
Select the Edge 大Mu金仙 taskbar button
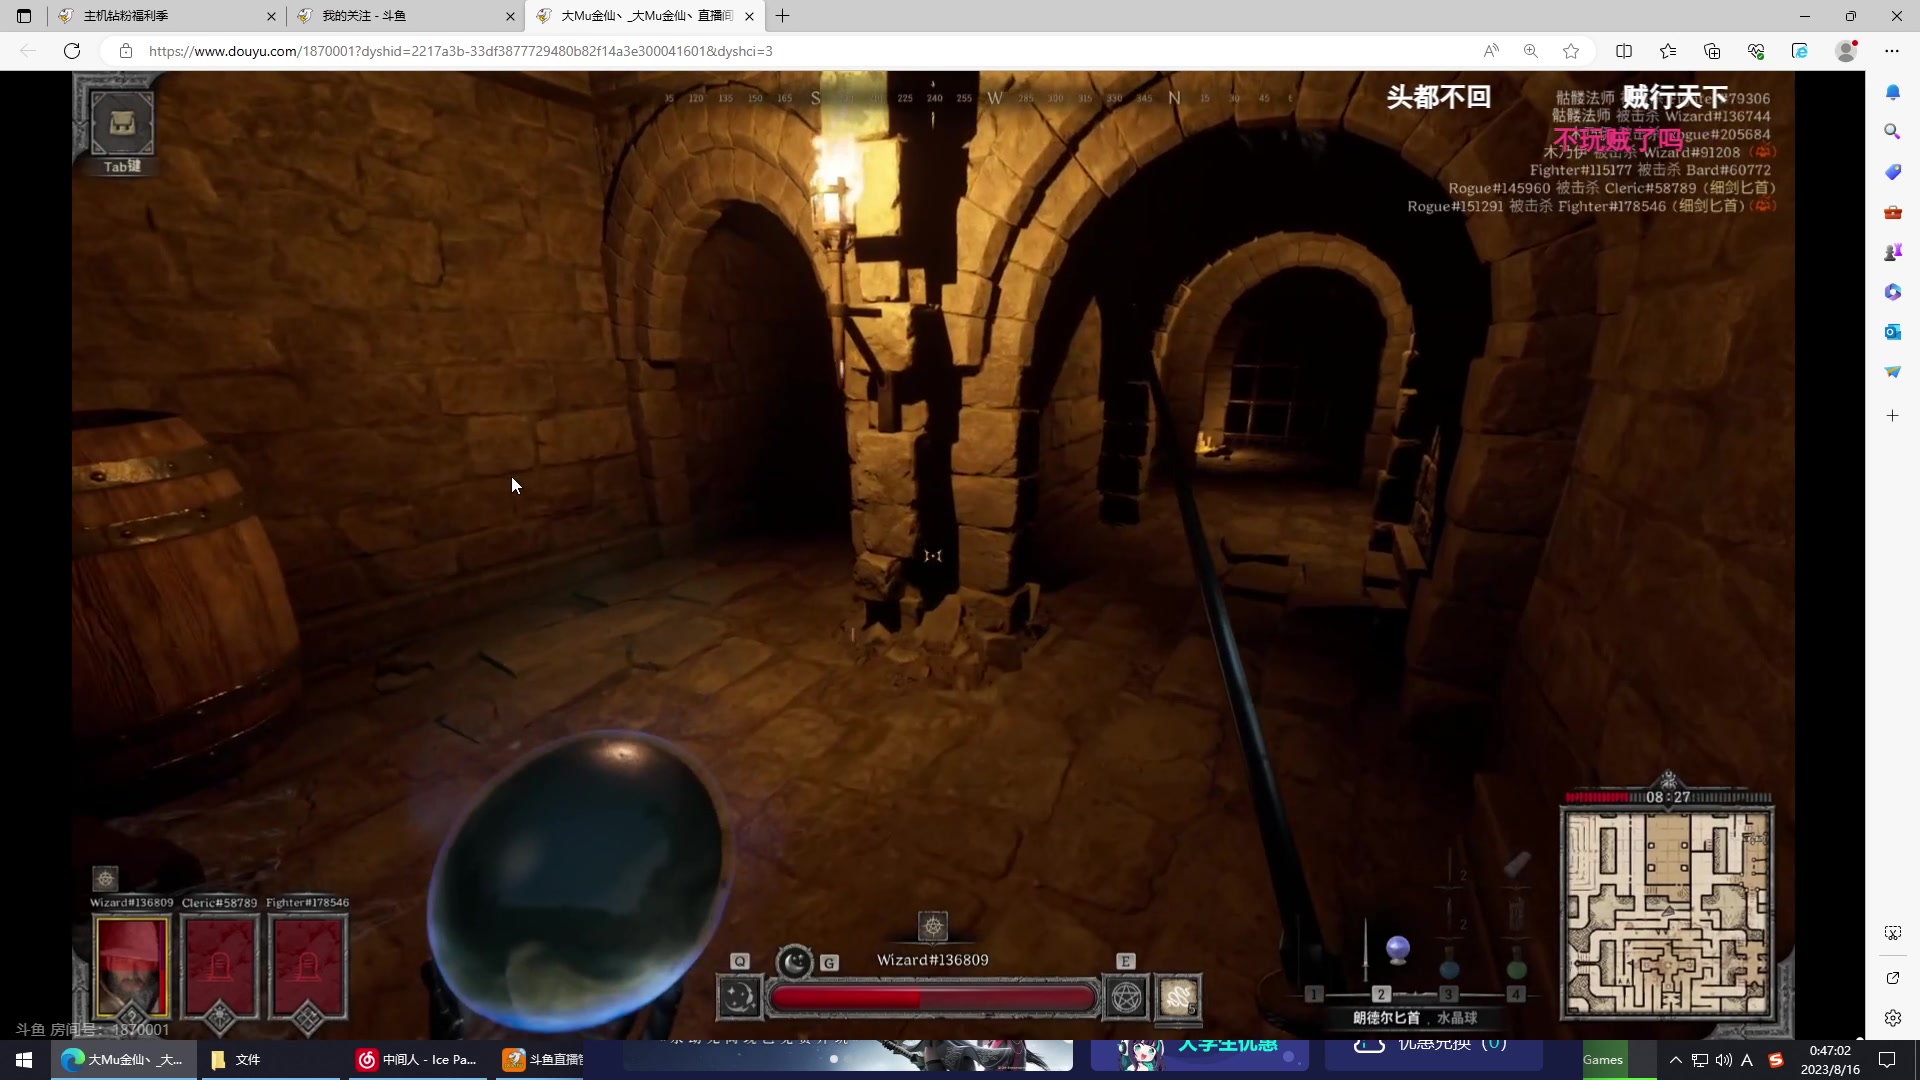[124, 1060]
